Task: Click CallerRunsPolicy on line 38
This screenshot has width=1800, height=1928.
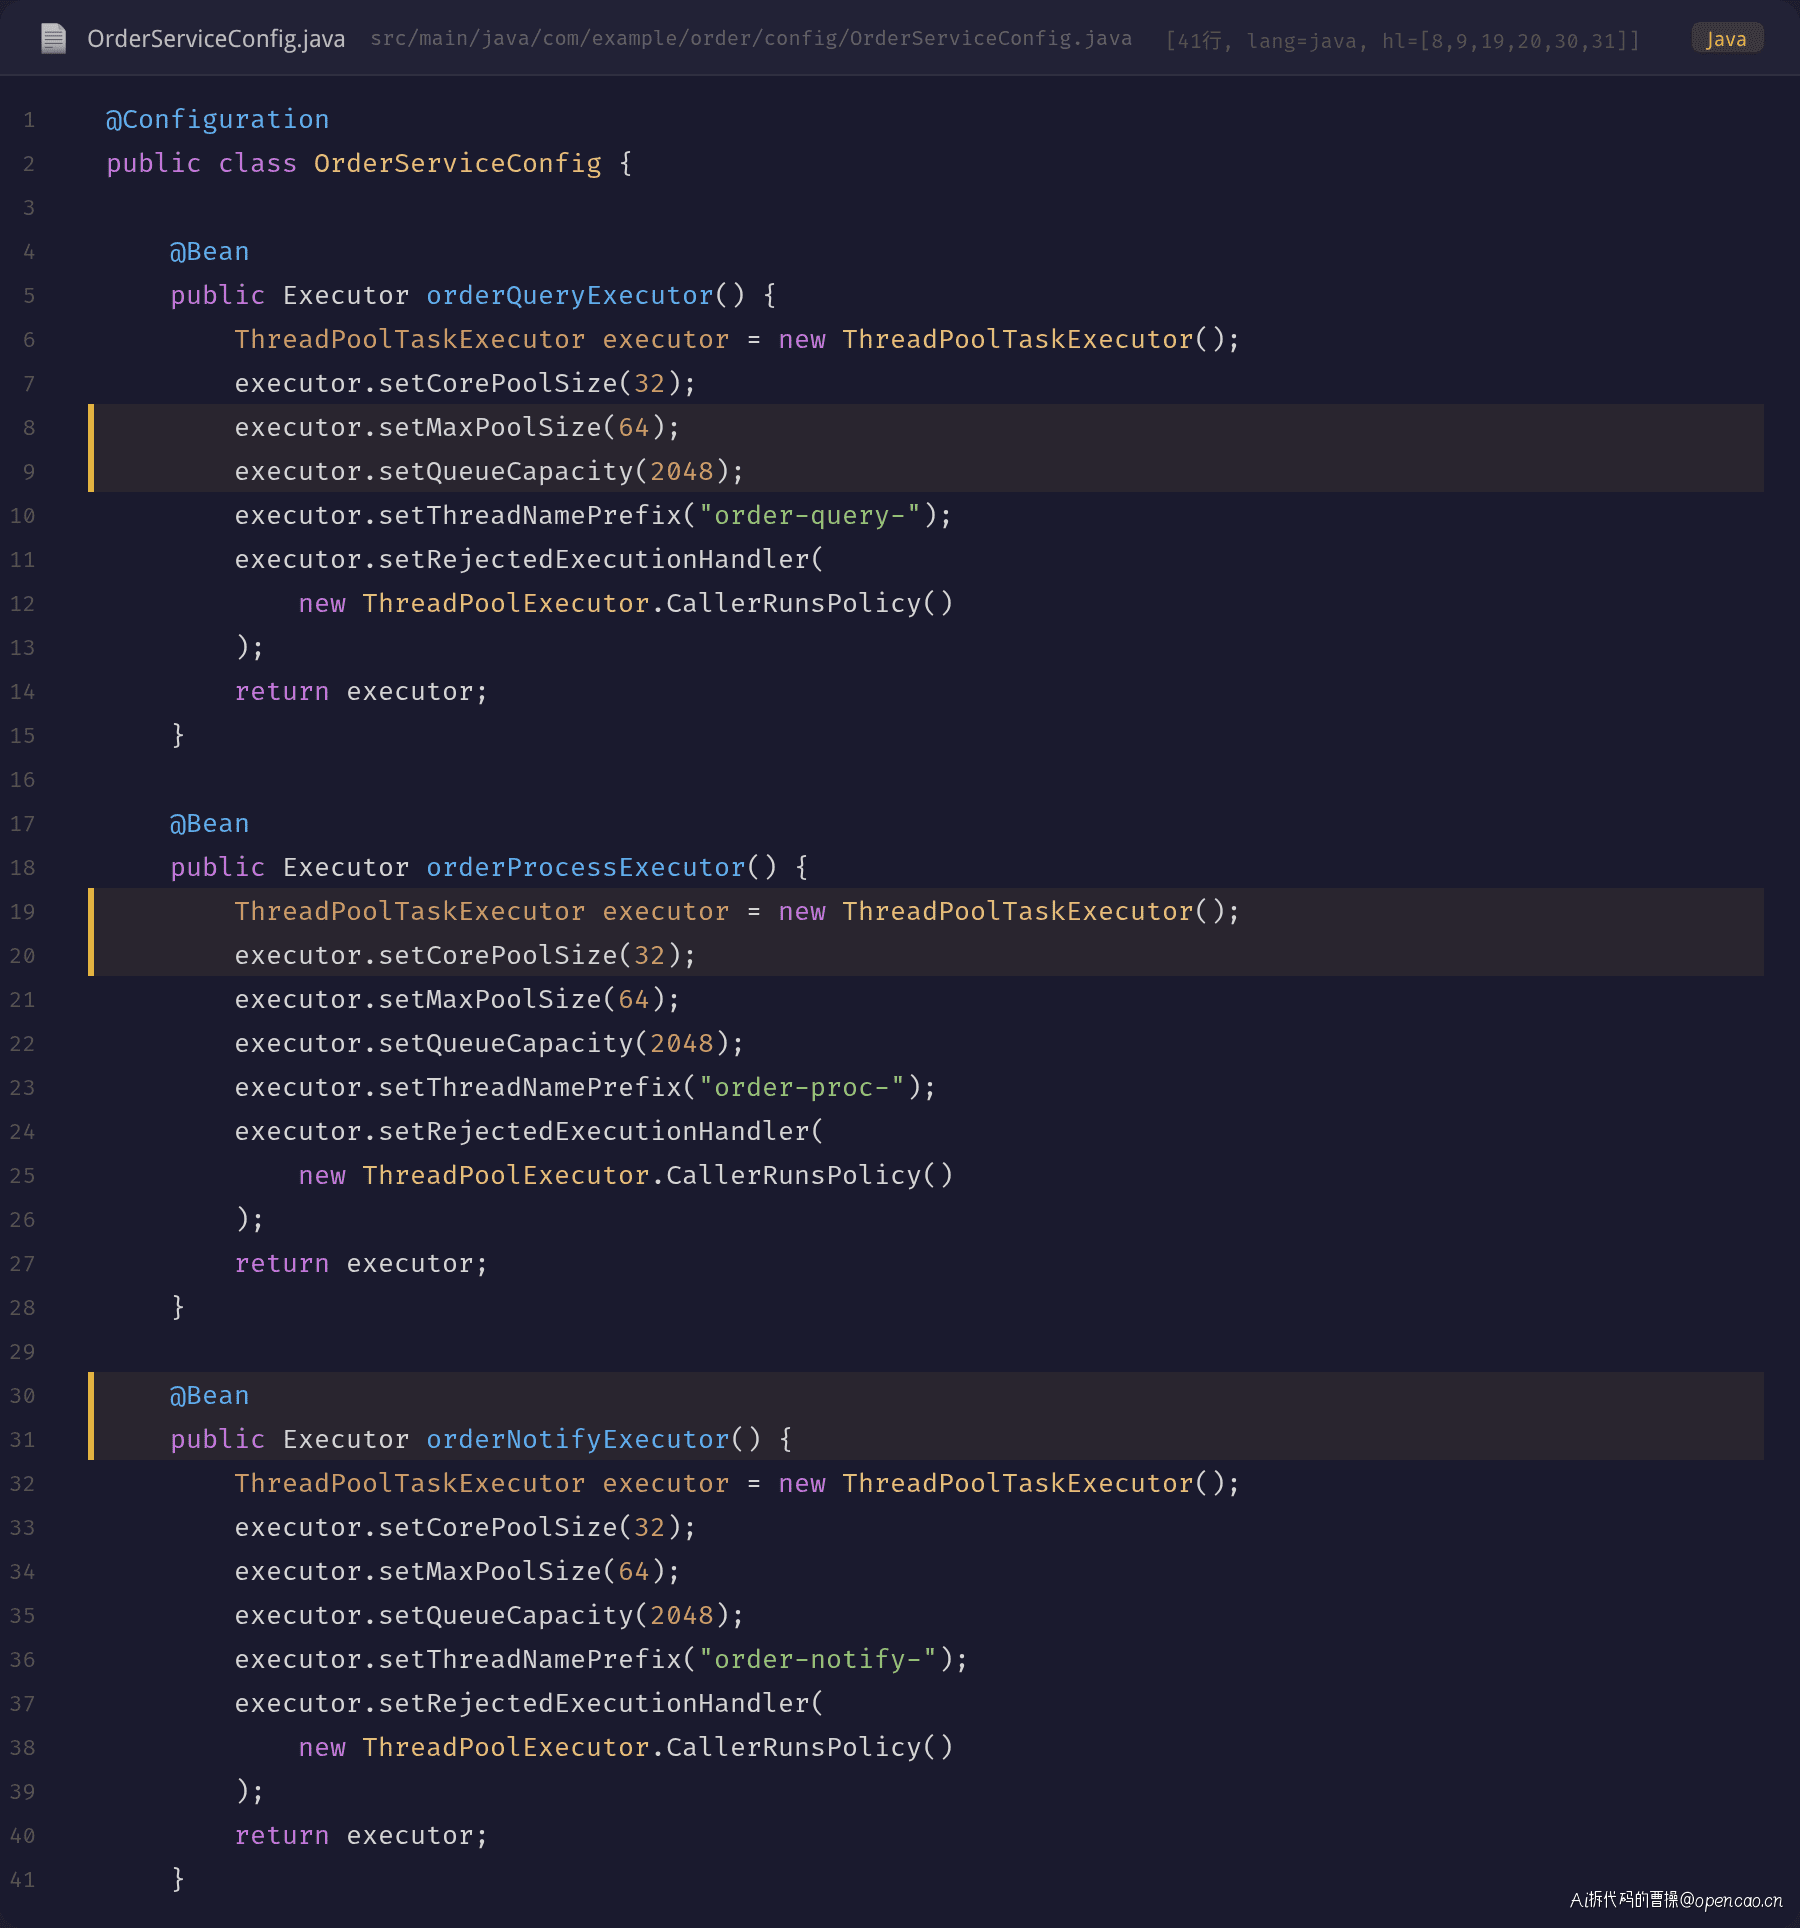Action: 794,1747
